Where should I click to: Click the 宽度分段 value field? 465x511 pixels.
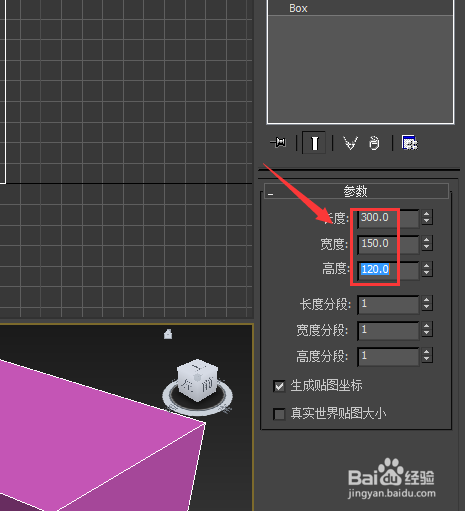pyautogui.click(x=388, y=330)
